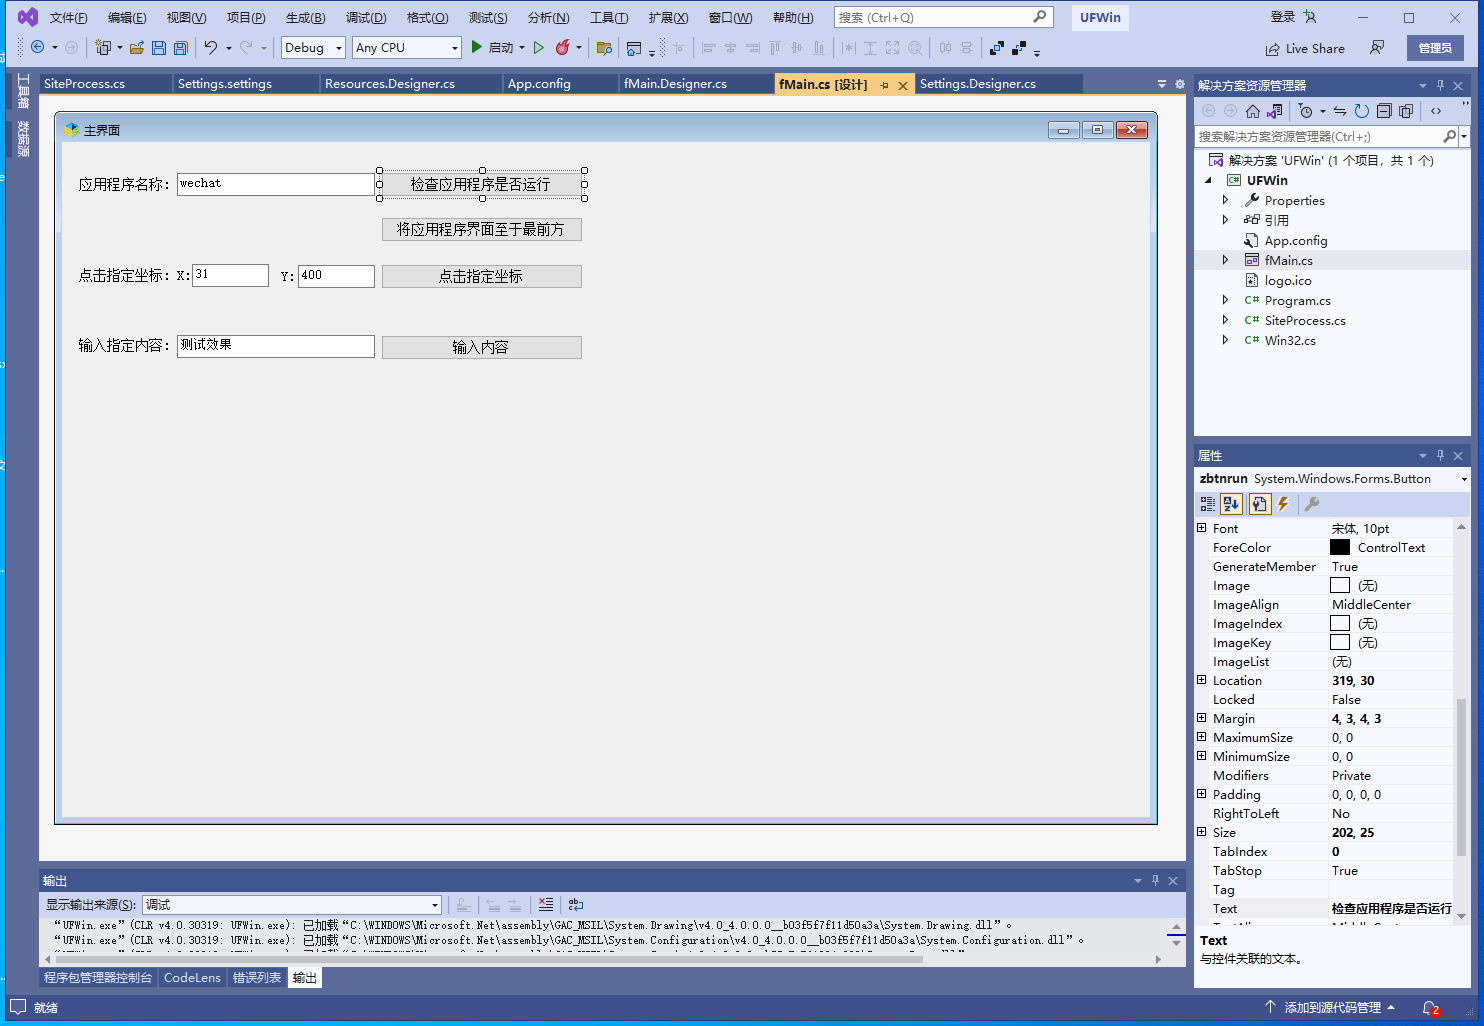Collapse the UFWin project node
1484x1026 pixels.
click(1208, 180)
